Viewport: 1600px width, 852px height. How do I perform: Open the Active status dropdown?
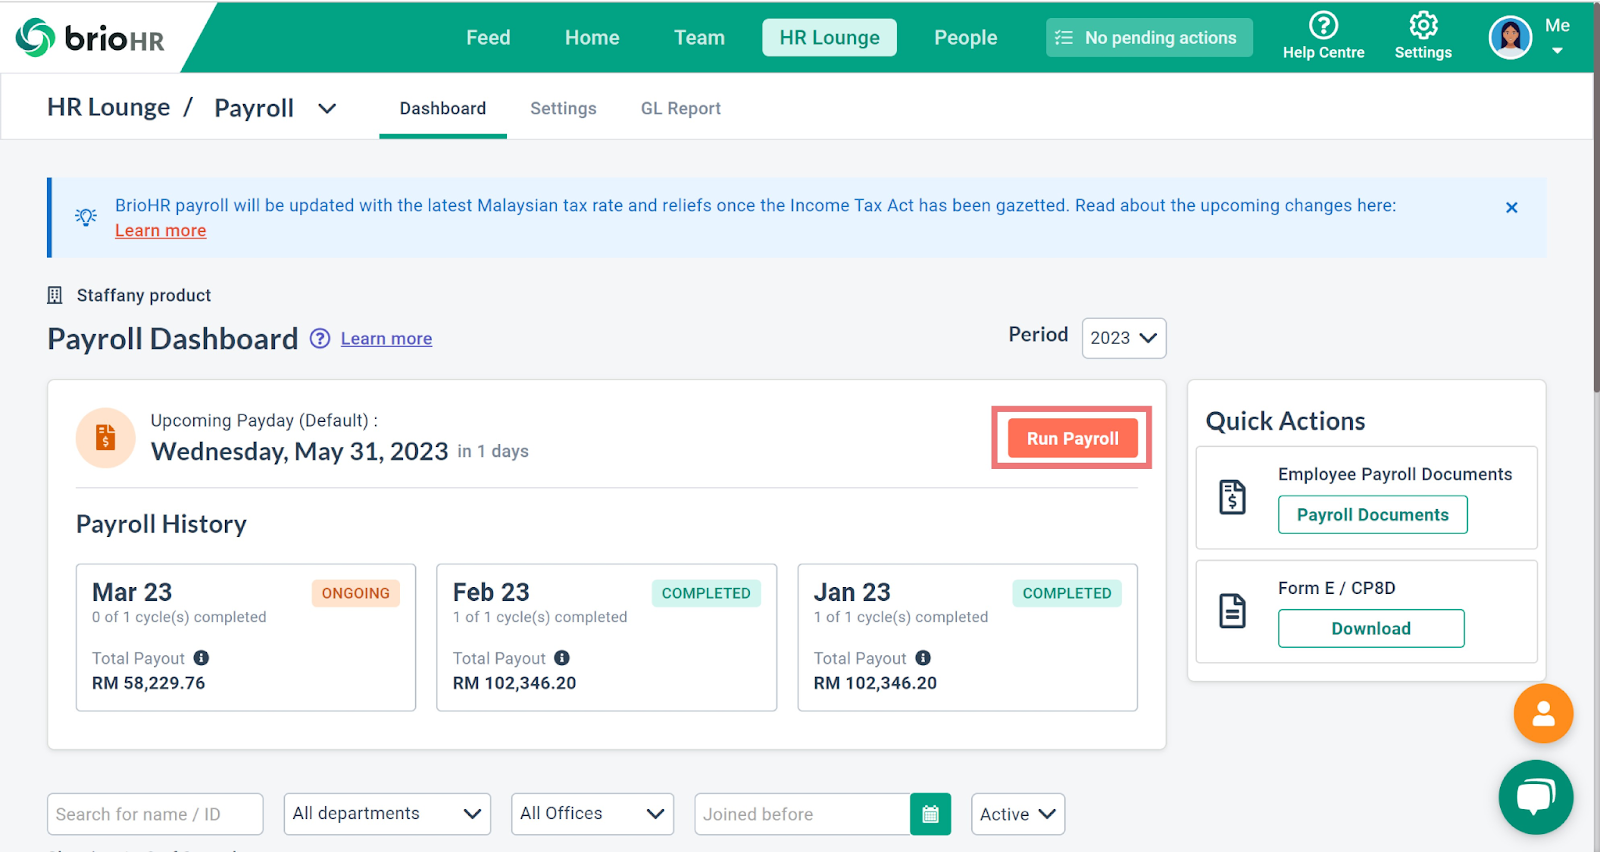click(x=1018, y=814)
